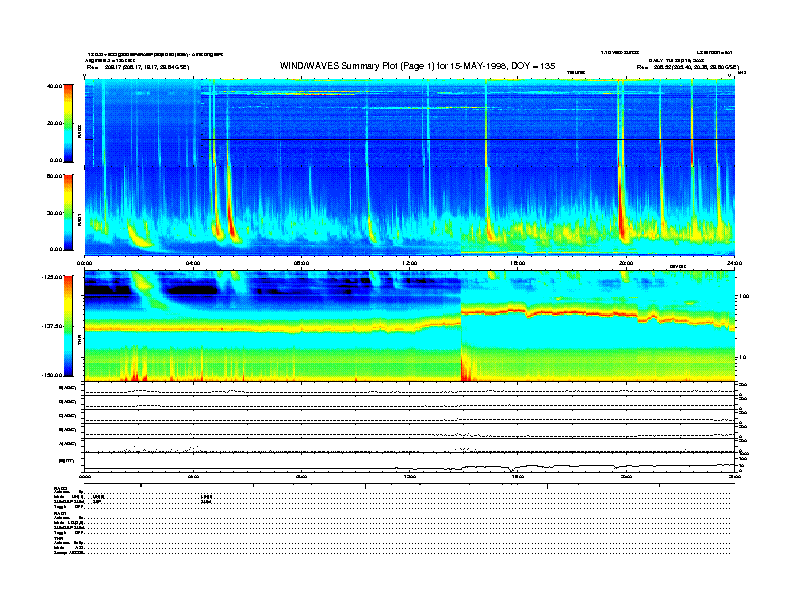
Task: Select the TNR spectrogram panel
Action: [410, 326]
